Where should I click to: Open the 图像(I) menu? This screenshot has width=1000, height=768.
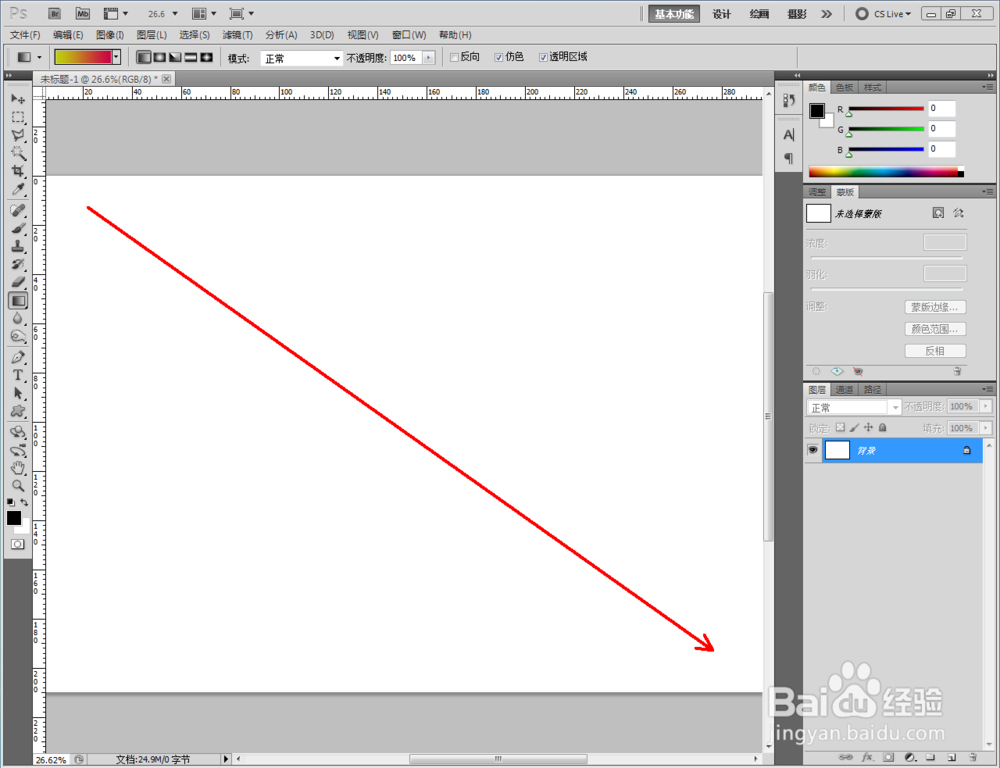(x=110, y=35)
